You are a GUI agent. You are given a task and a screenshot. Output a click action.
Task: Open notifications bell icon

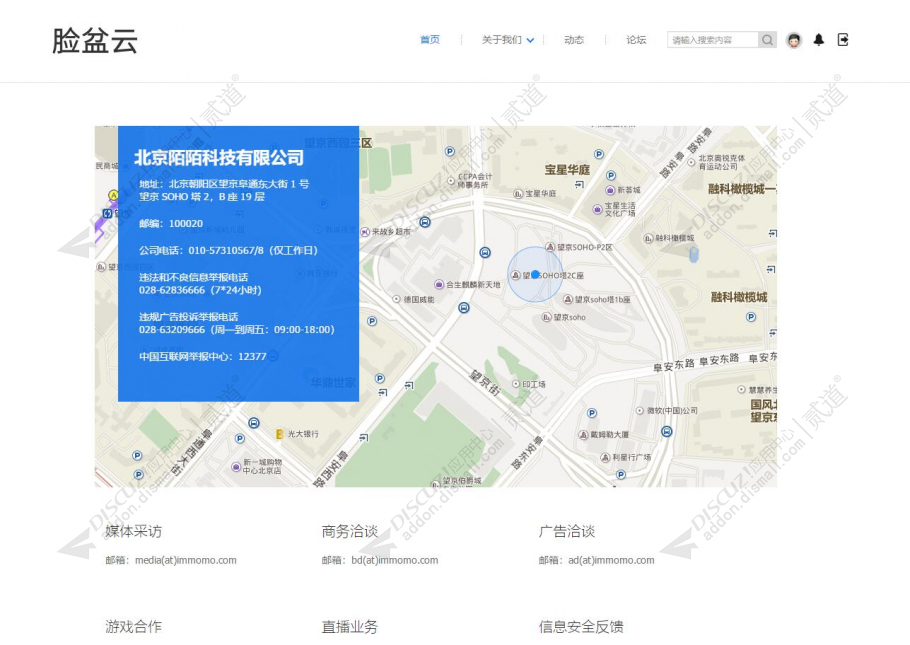[819, 39]
